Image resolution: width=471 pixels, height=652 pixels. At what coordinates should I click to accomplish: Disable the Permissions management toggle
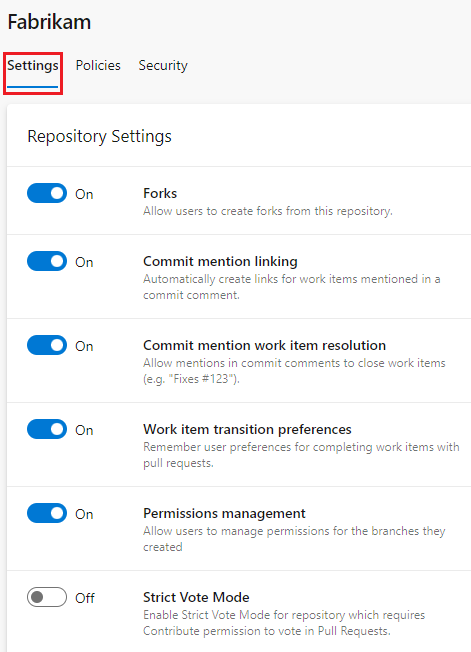click(x=47, y=513)
